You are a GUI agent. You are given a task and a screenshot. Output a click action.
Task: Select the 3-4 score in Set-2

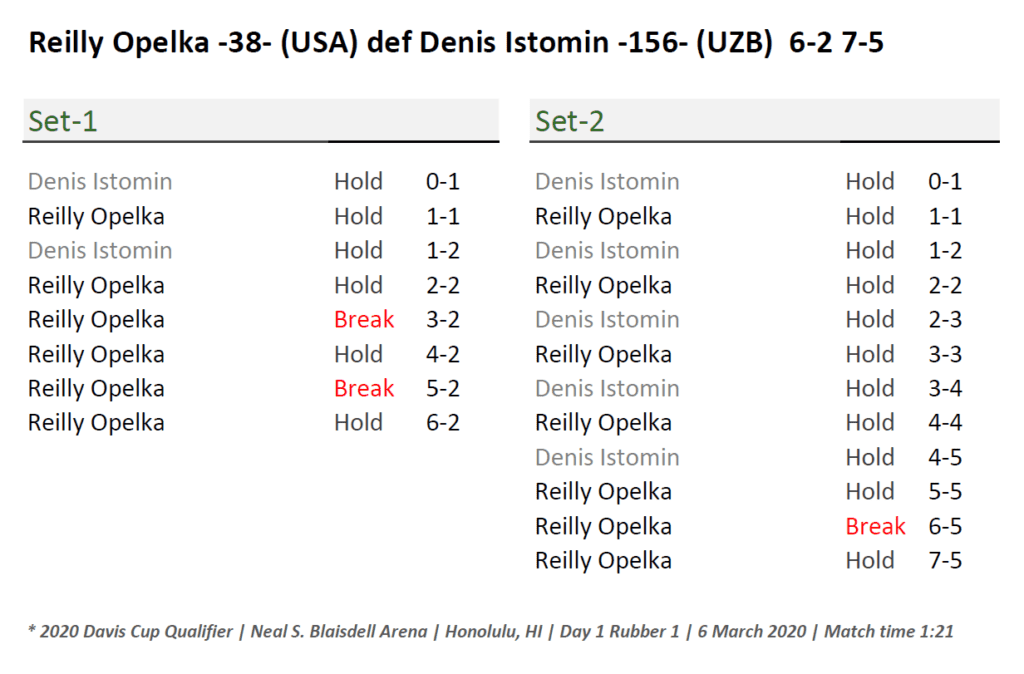(945, 389)
